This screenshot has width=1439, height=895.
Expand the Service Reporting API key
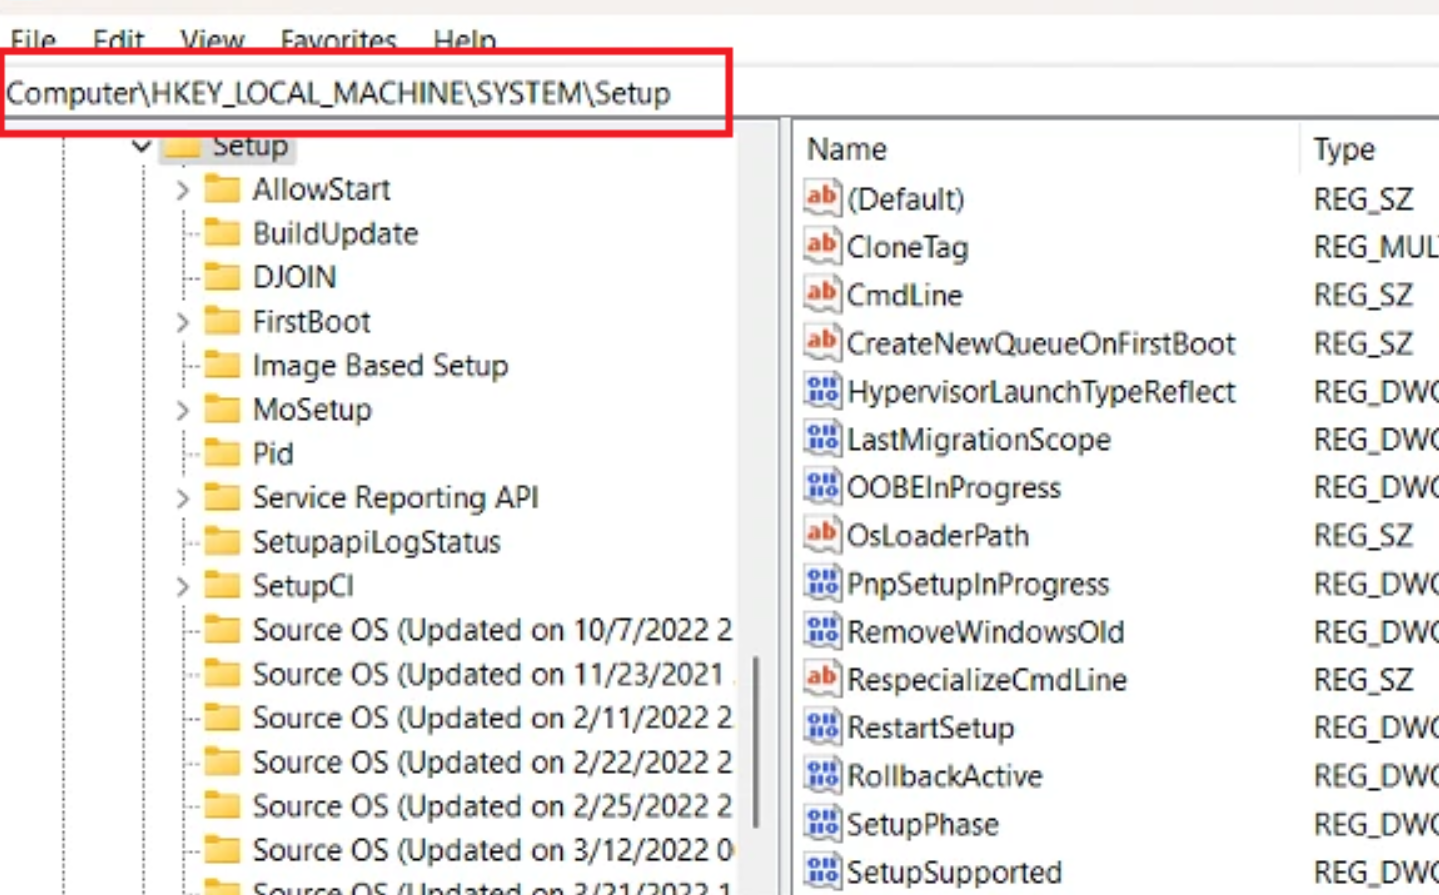[x=182, y=497]
